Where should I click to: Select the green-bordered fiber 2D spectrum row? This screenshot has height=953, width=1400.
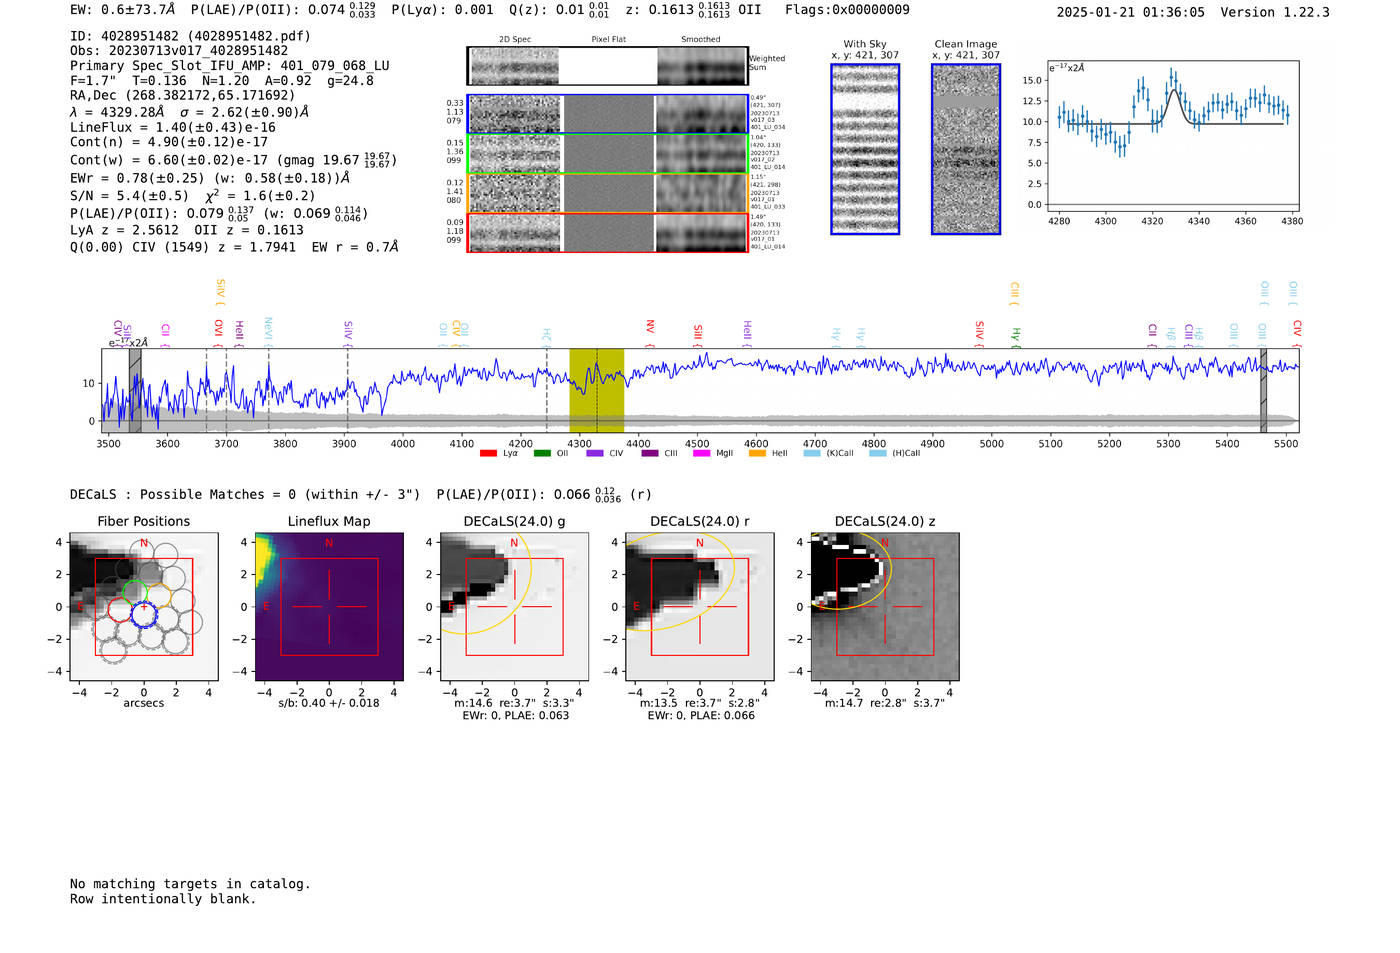[607, 154]
